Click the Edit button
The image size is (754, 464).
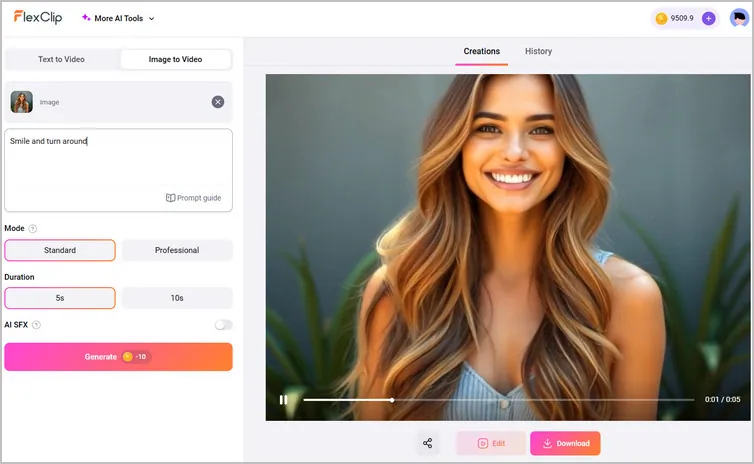pyautogui.click(x=491, y=443)
